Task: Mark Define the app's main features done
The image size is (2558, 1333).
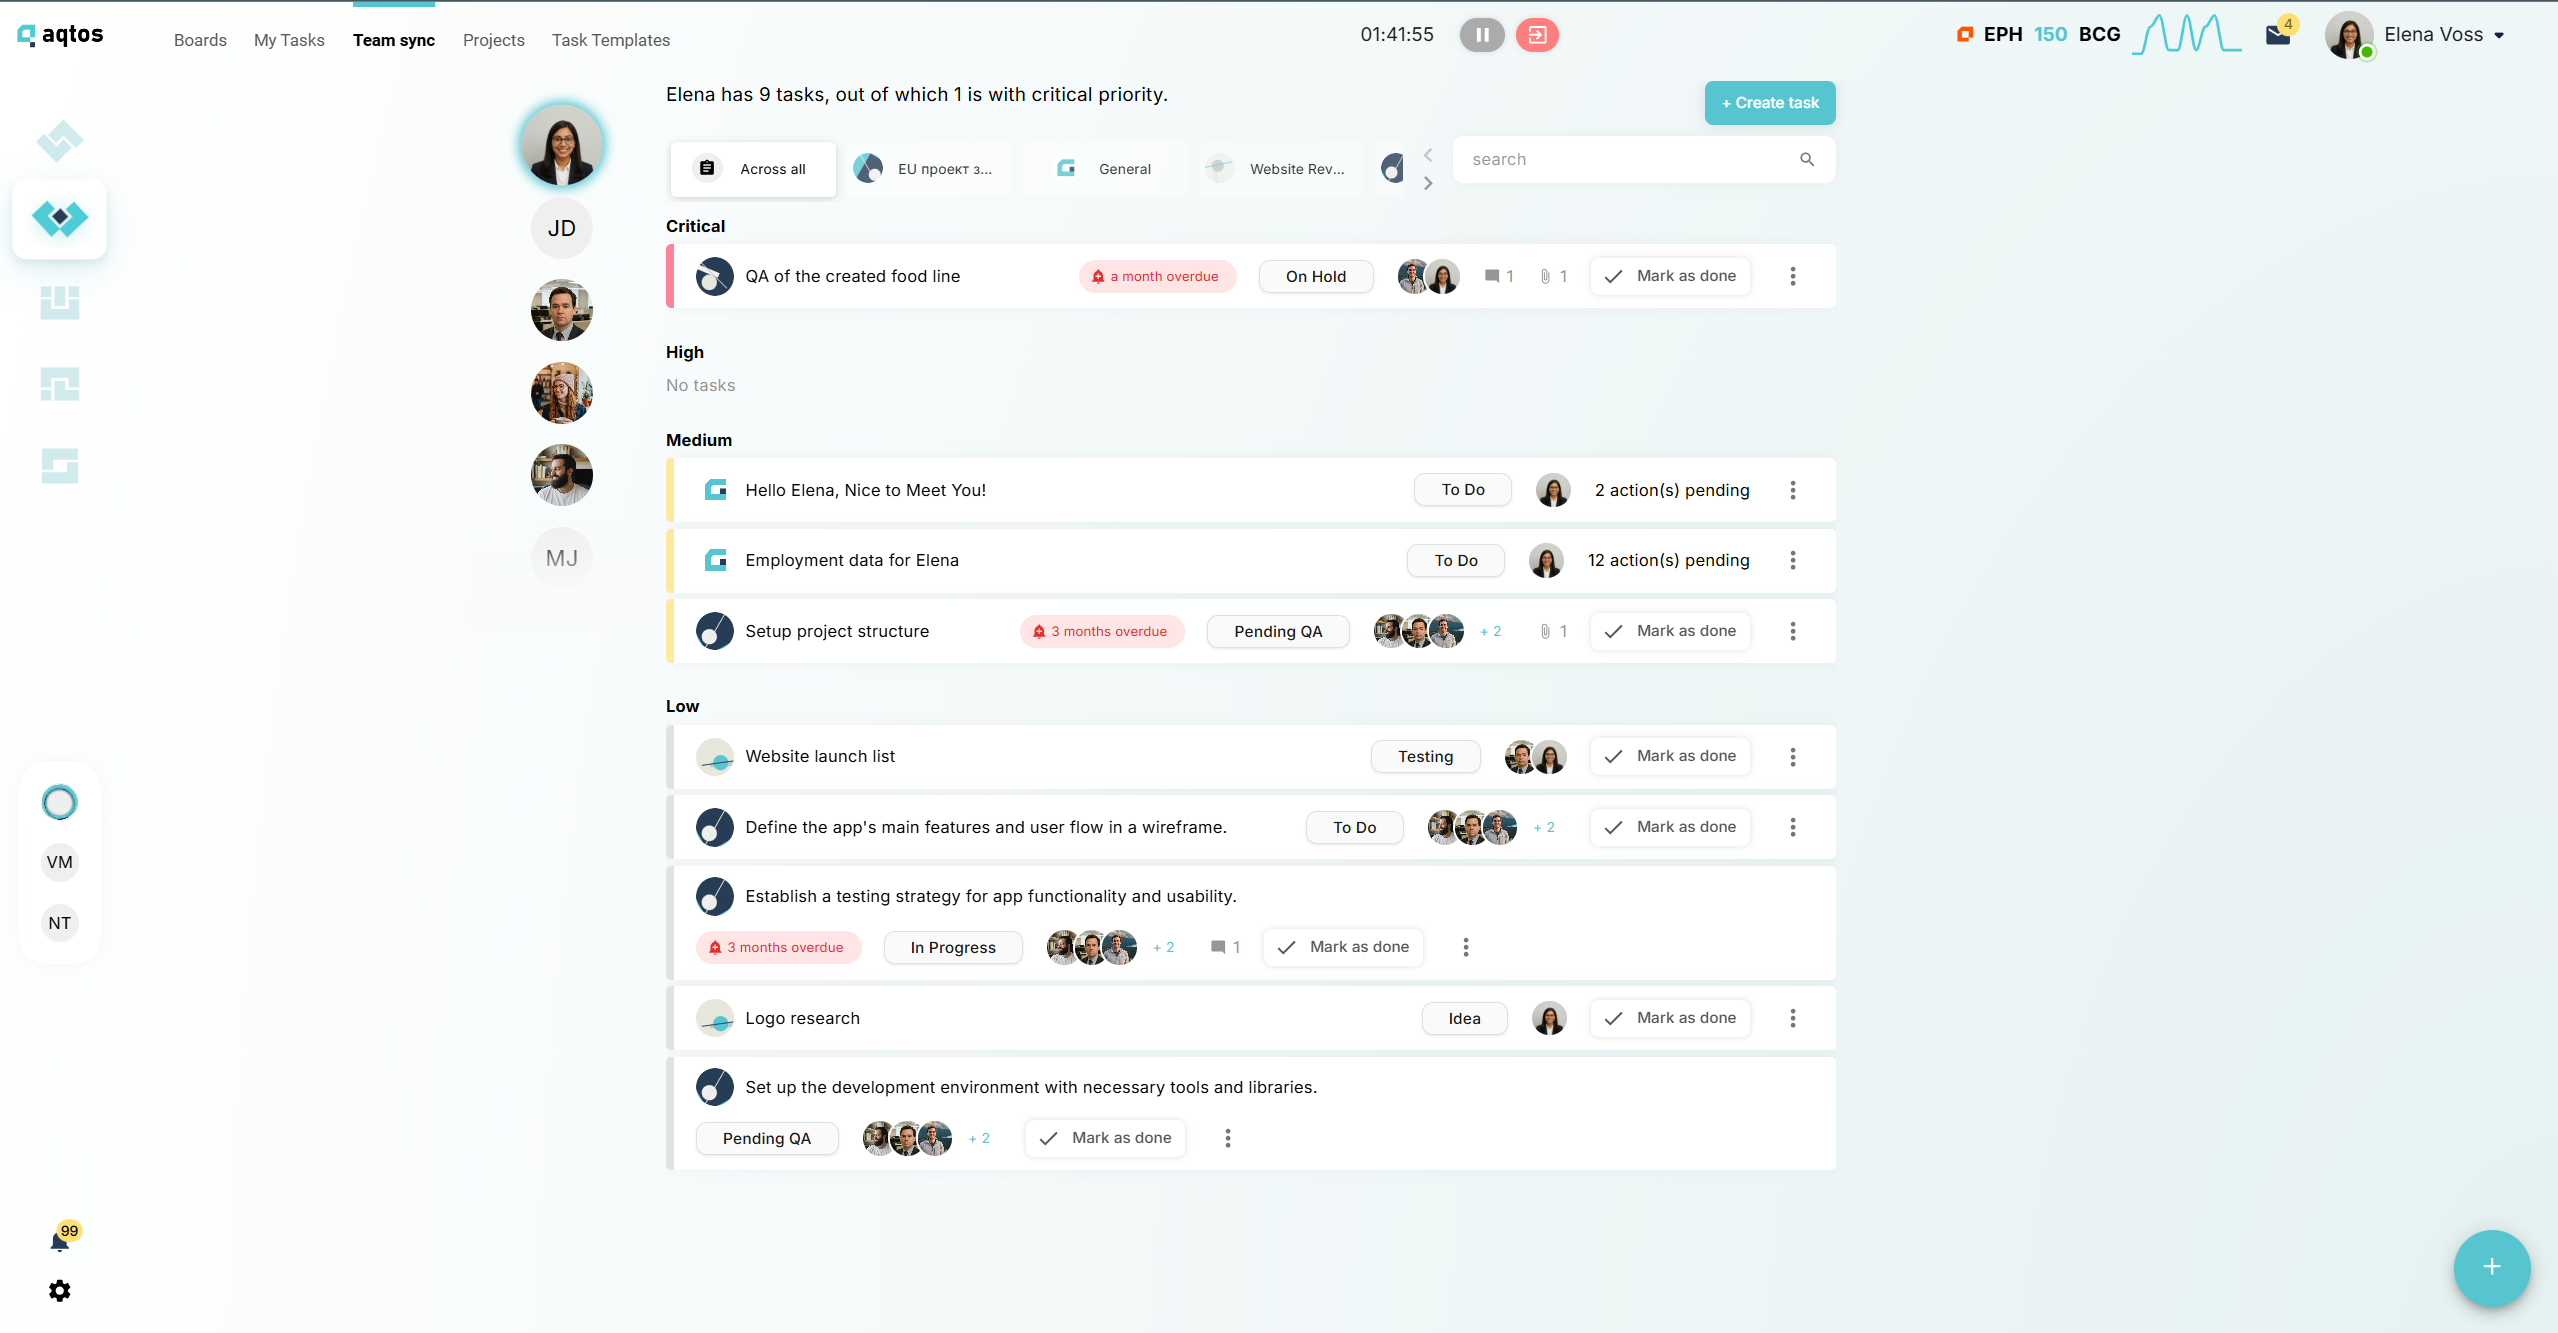Action: pyautogui.click(x=1670, y=828)
